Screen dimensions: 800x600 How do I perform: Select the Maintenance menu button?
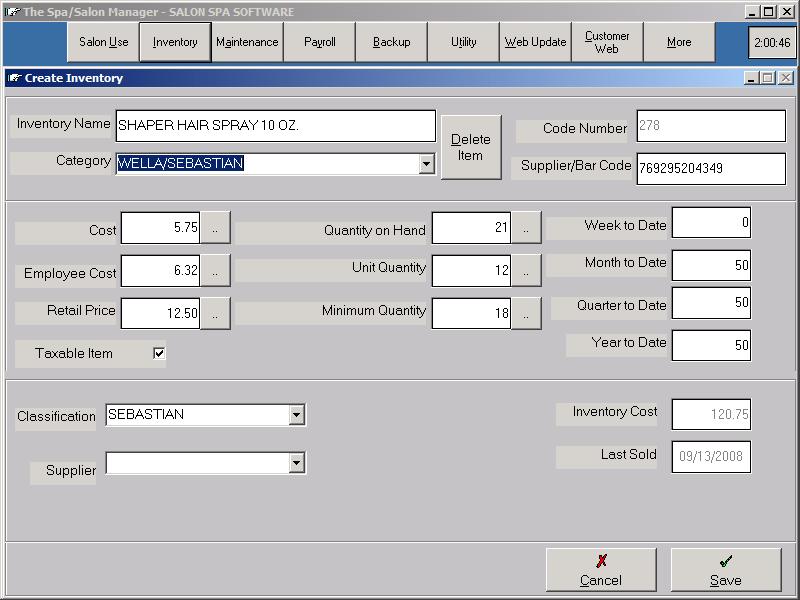(x=247, y=43)
